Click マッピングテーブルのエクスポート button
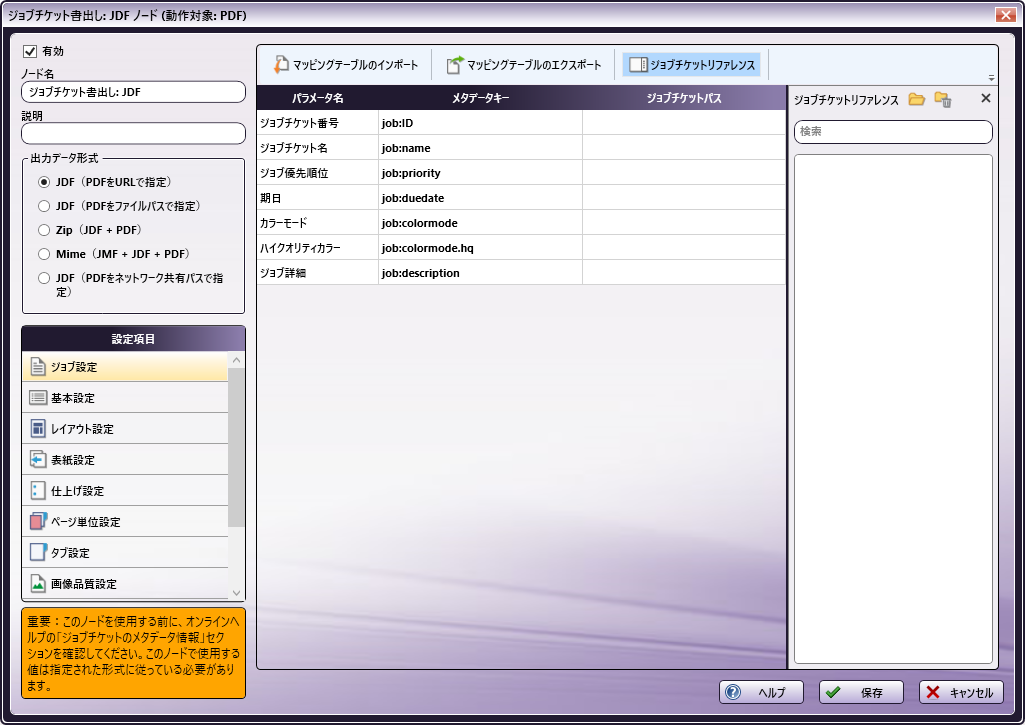Viewport: 1025px width, 725px height. (x=524, y=64)
